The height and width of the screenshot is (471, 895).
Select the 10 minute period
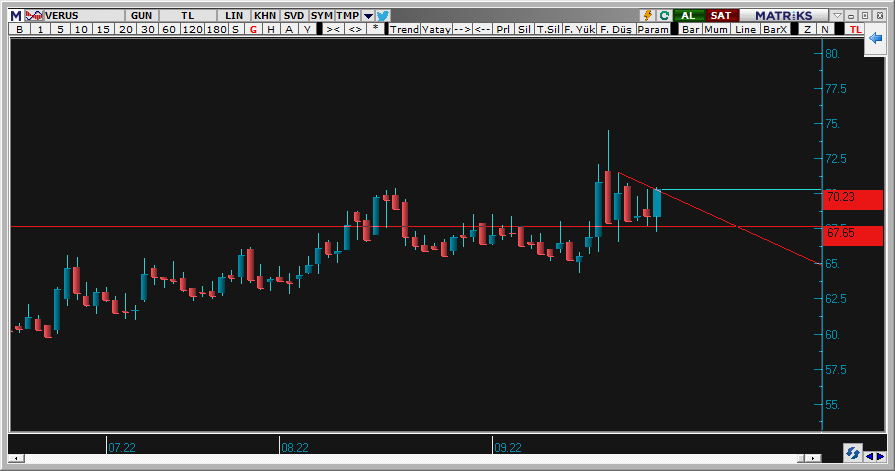(81, 29)
